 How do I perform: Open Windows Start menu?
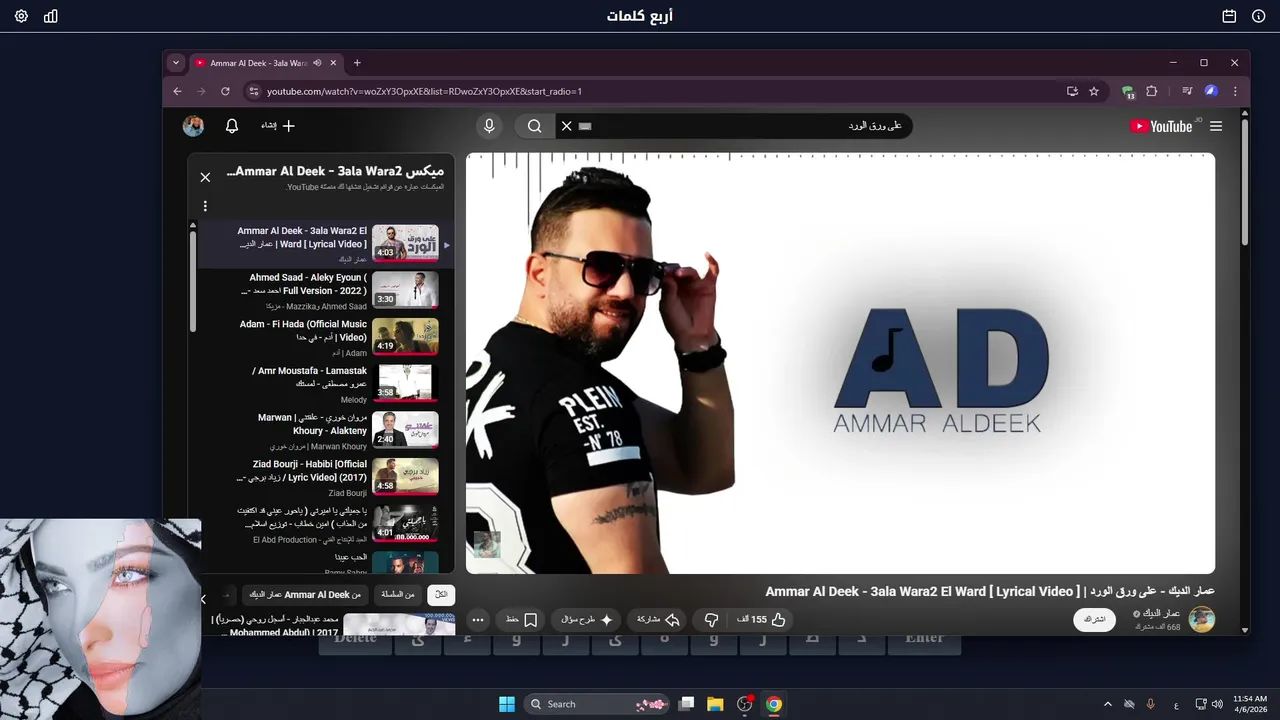point(507,704)
